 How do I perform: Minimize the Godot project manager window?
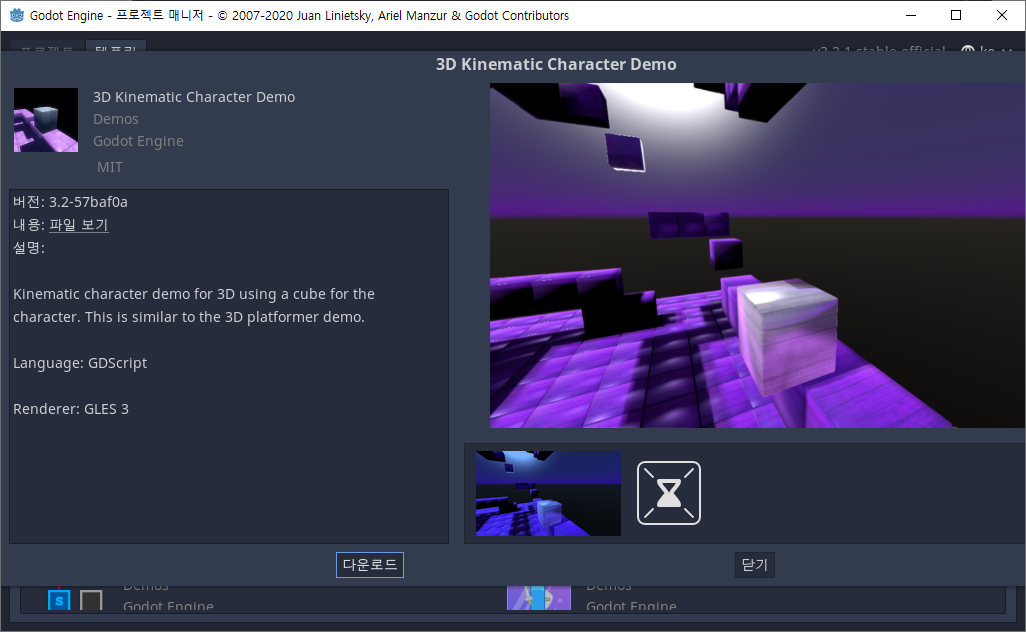tap(910, 15)
